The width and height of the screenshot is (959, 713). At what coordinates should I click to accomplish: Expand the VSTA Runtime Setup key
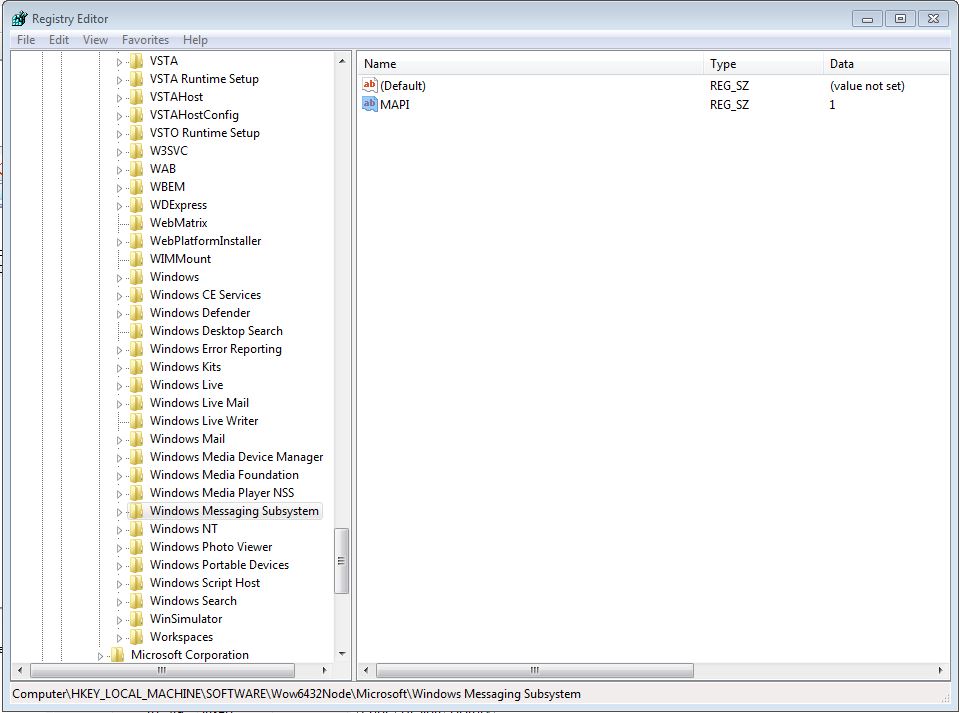point(119,80)
